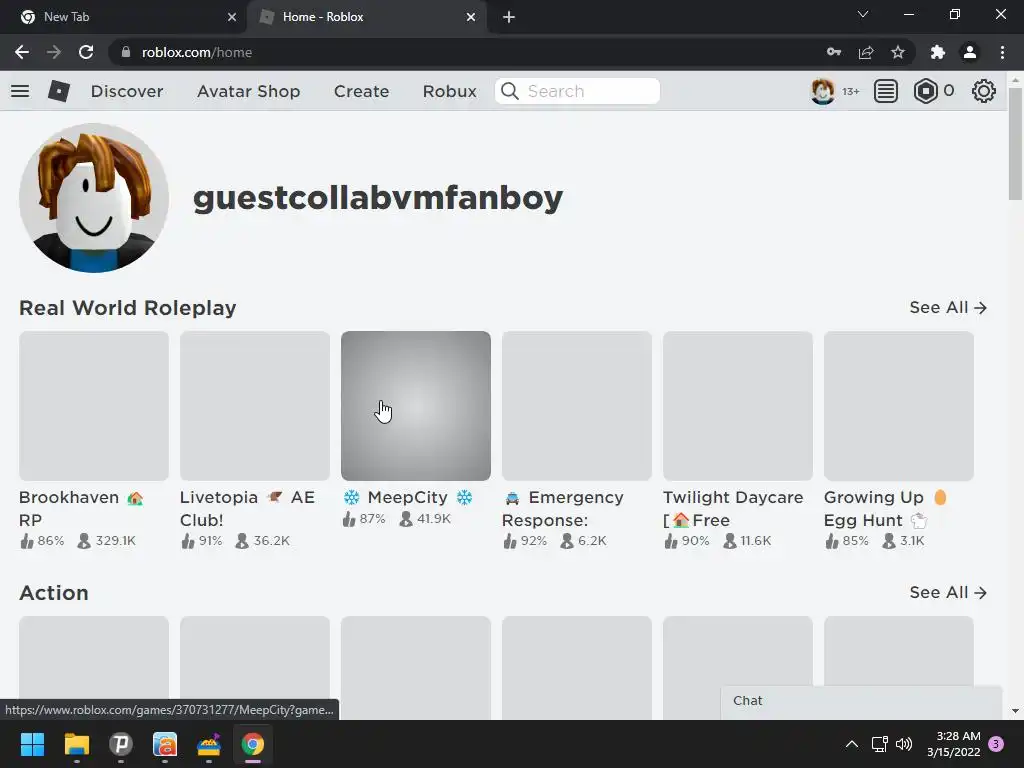Open the Chrome three-dot menu
Screen dimensions: 1024x768
point(1002,52)
